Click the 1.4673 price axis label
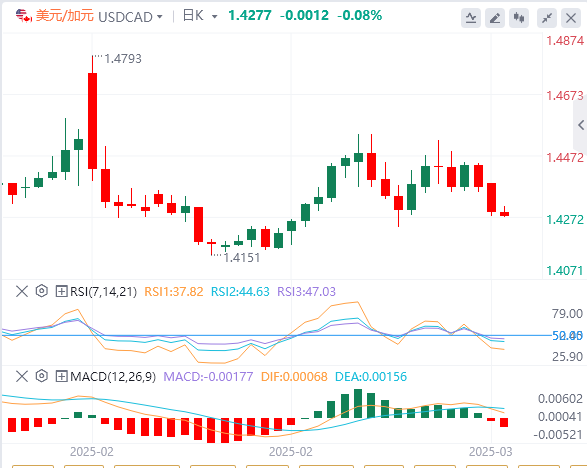 point(565,96)
